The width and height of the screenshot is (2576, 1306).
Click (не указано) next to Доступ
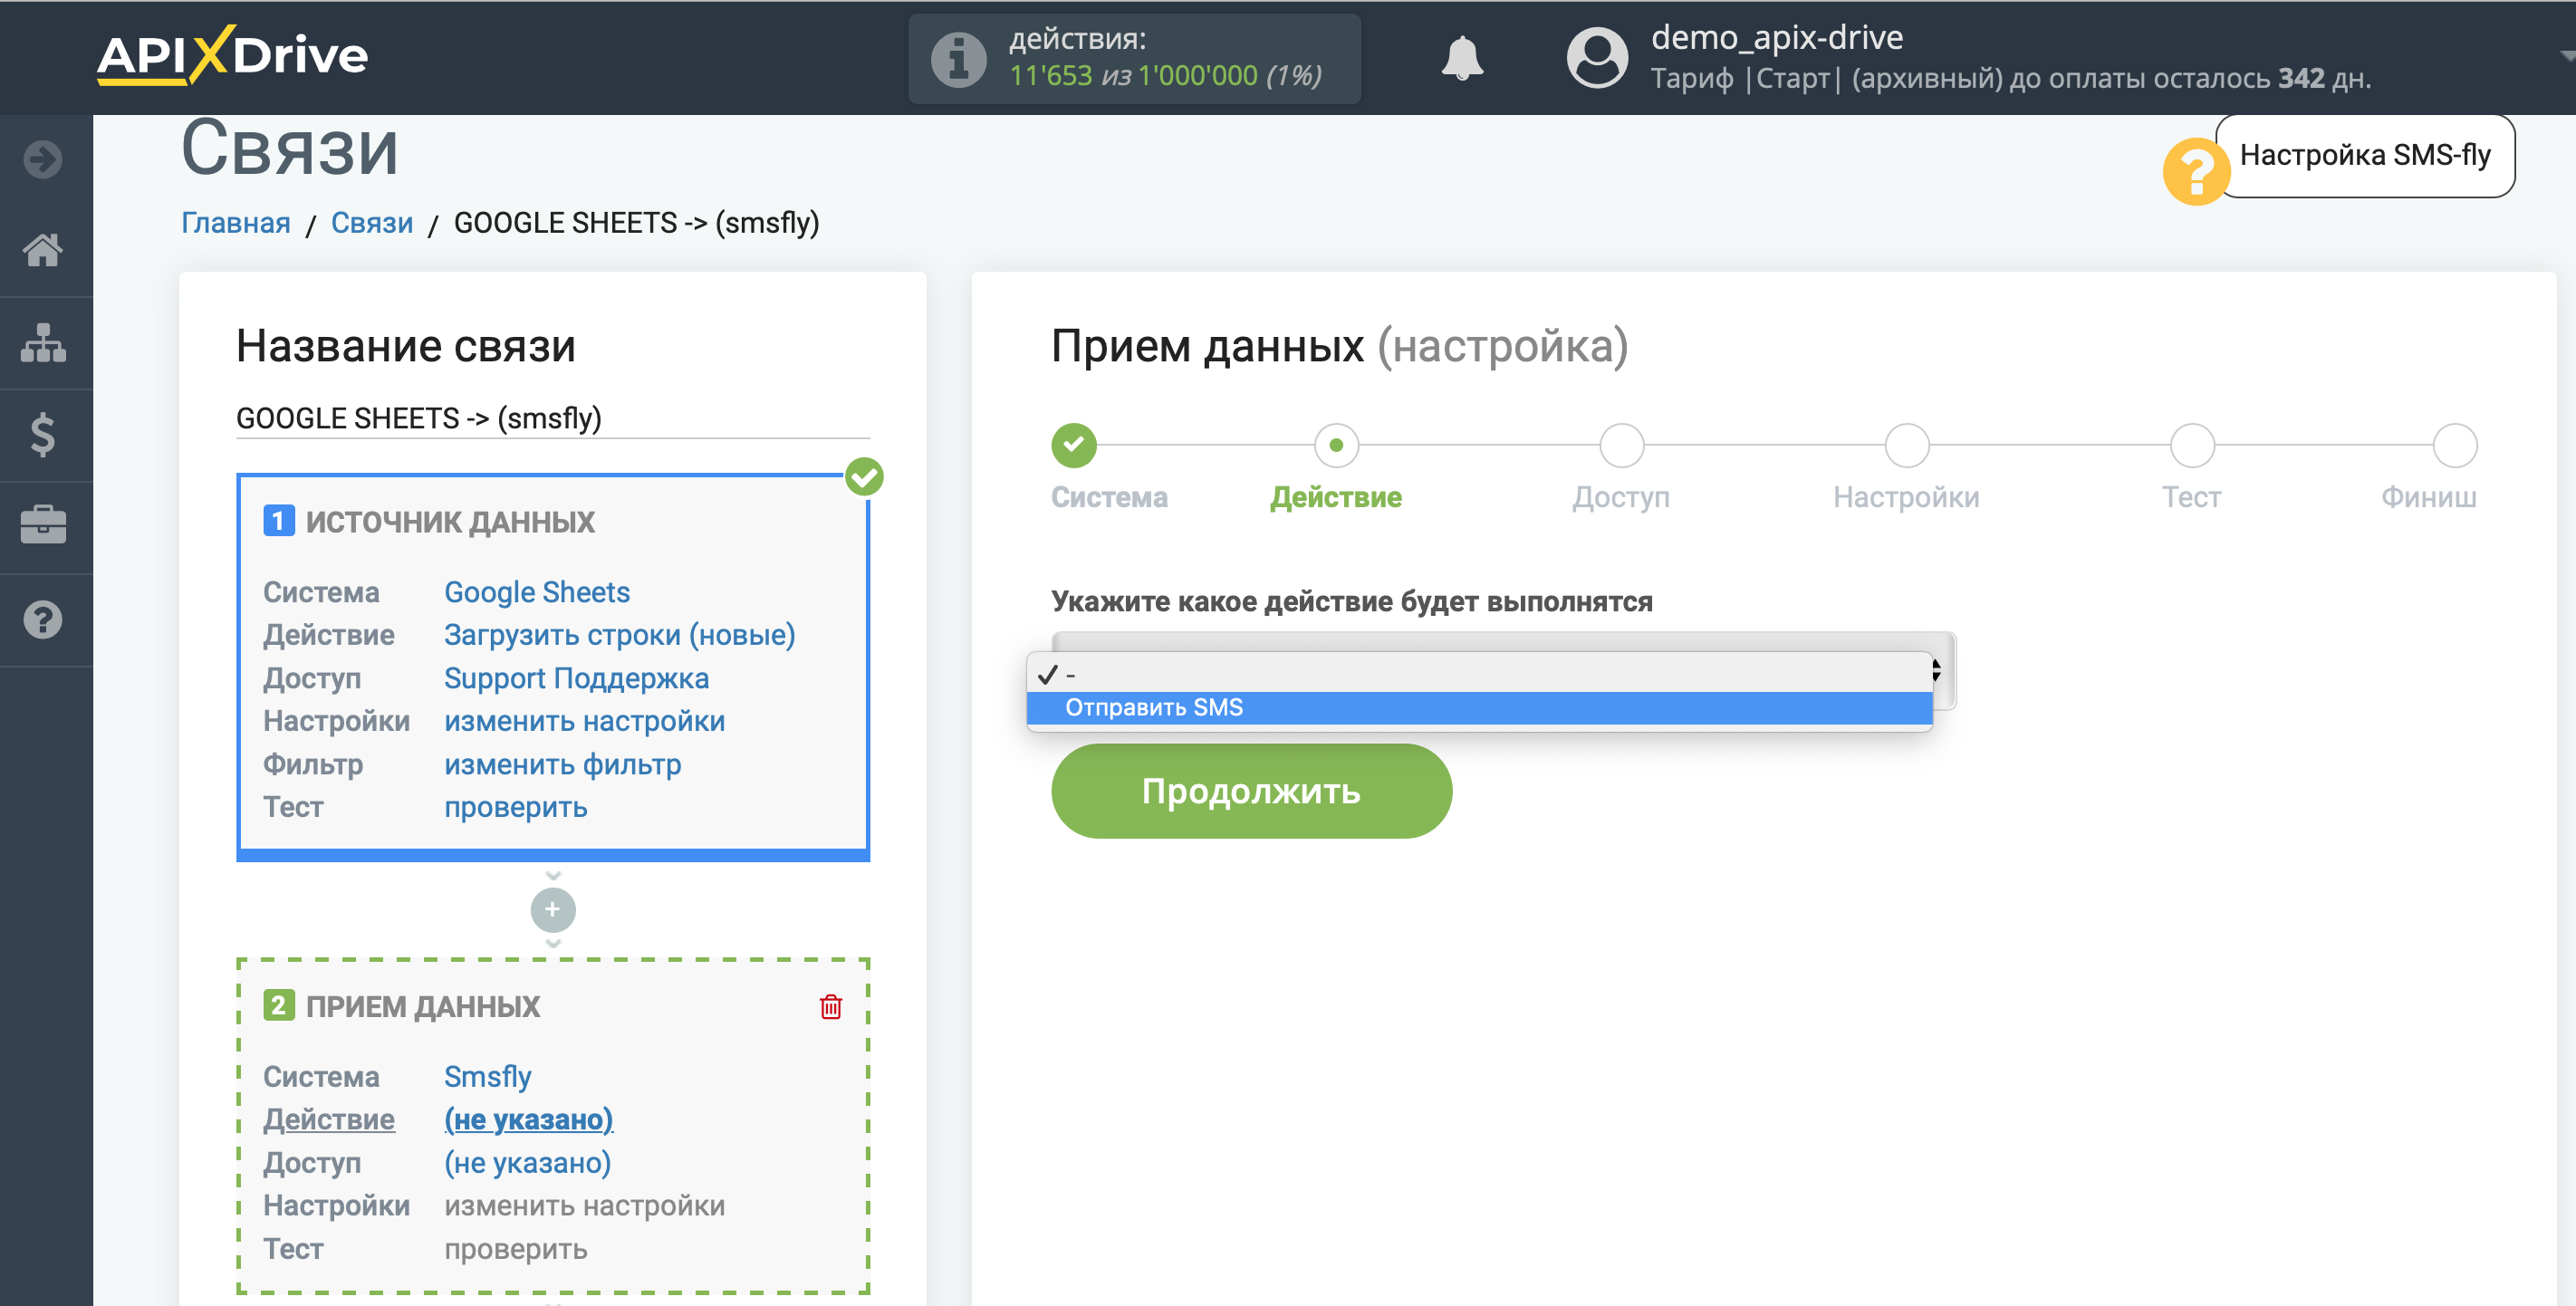point(528,1162)
